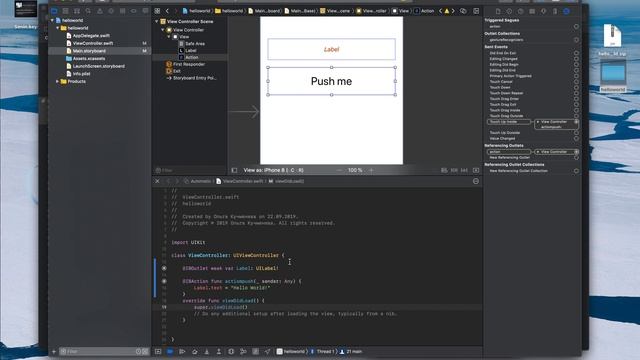The image size is (640, 360).
Task: Click the Touch Up Outside connection circle
Action: (576, 133)
